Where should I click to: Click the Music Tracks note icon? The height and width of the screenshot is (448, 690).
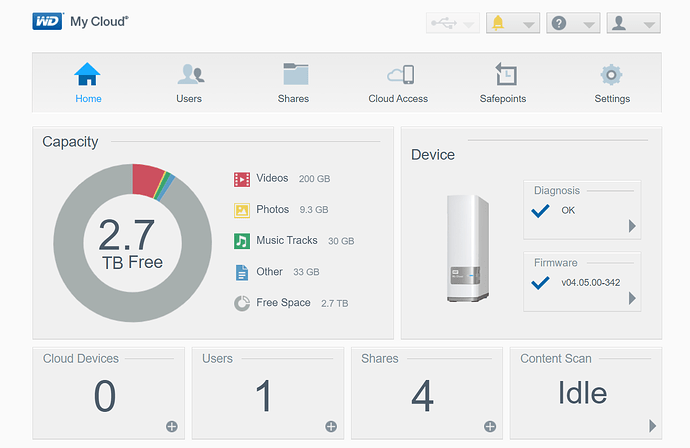242,241
